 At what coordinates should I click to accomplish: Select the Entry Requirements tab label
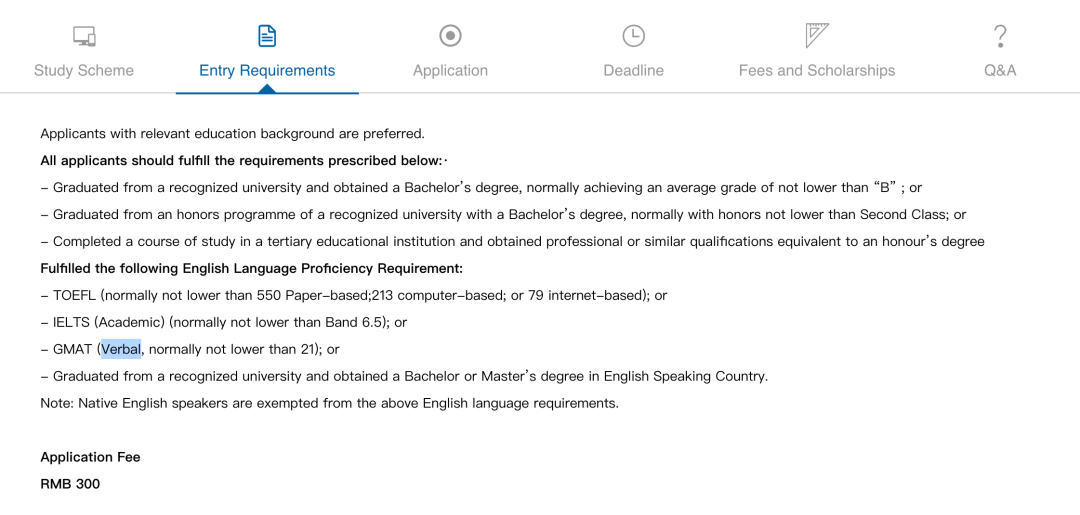[267, 70]
